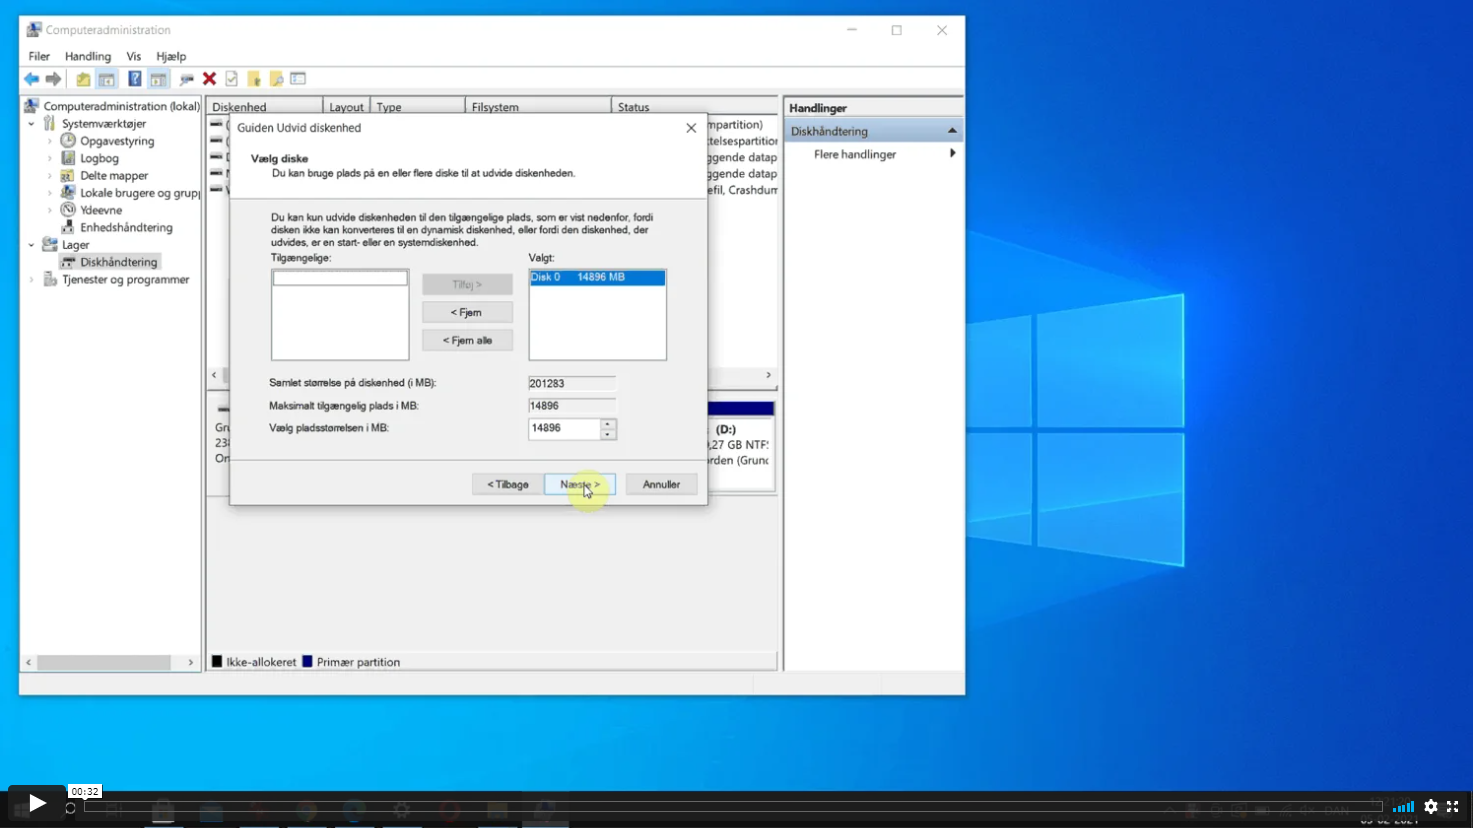Play the video

click(37, 804)
